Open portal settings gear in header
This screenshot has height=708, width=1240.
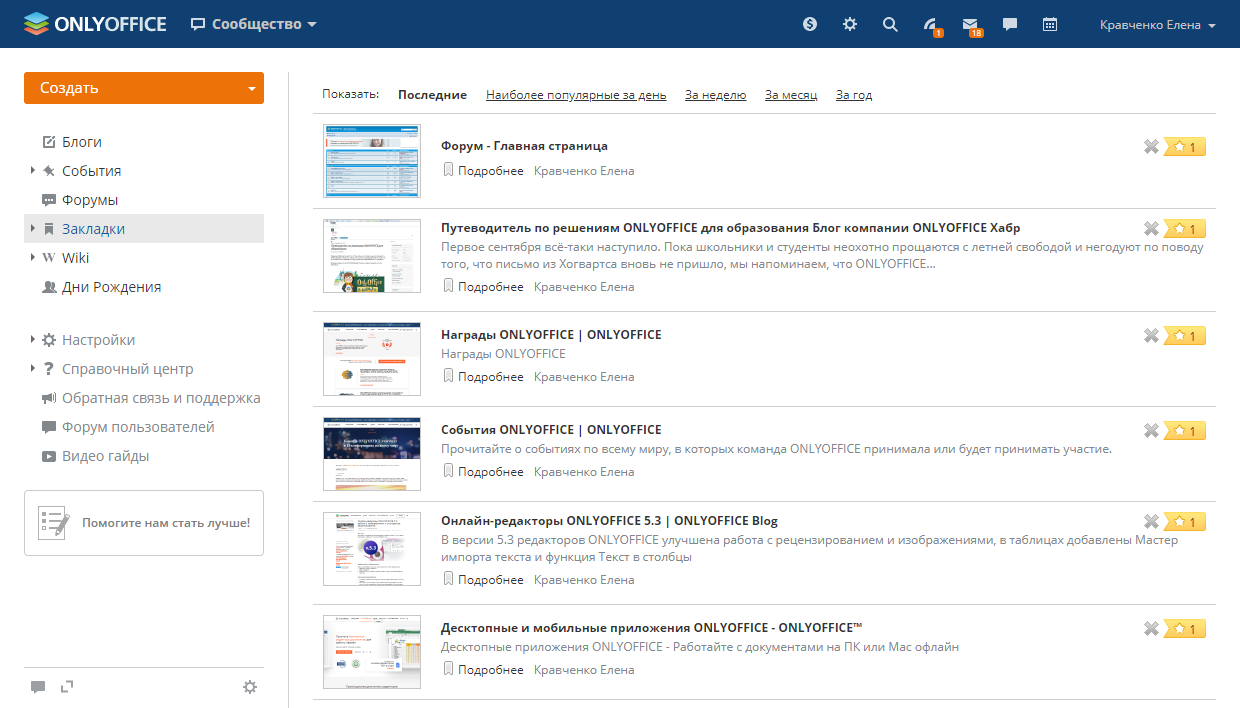tap(850, 25)
